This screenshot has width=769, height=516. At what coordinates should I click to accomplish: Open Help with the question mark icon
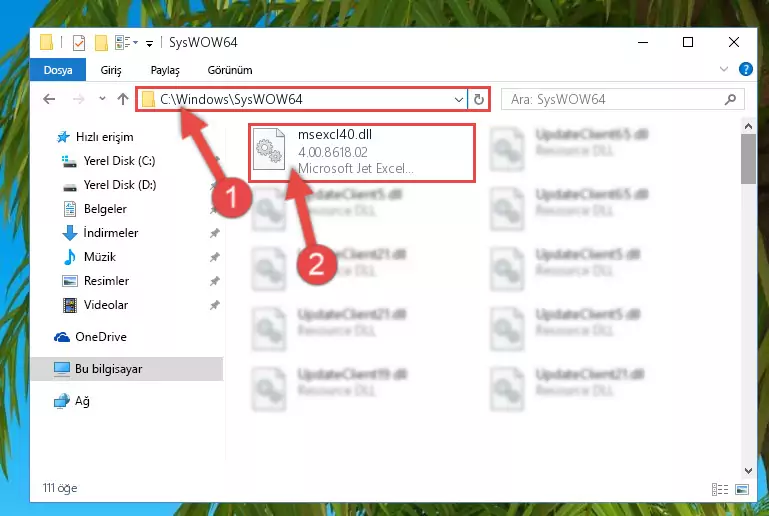745,69
